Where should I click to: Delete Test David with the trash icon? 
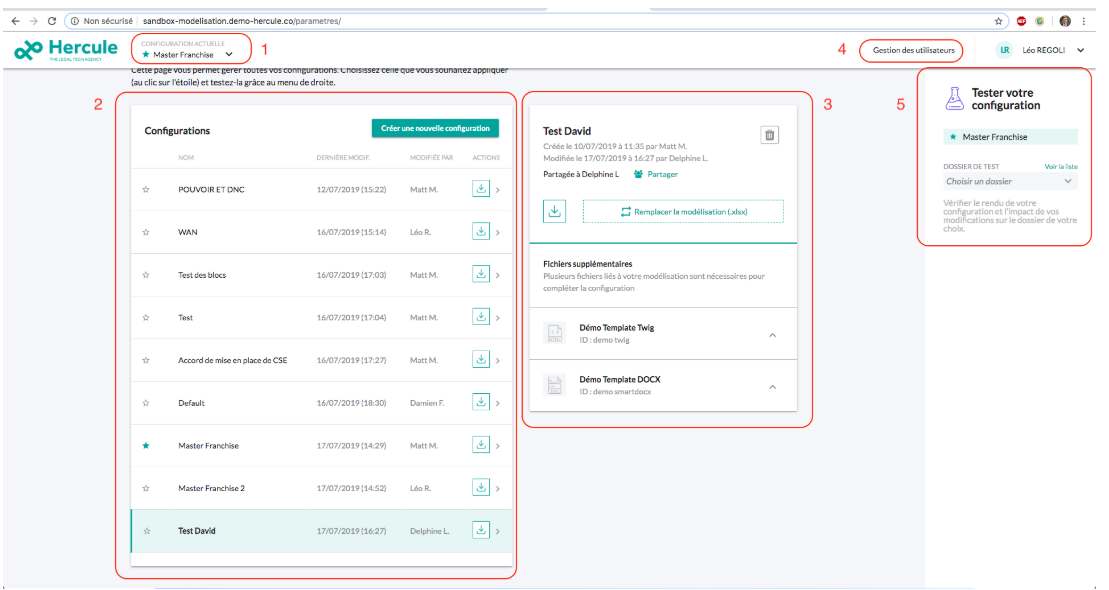[x=770, y=134]
